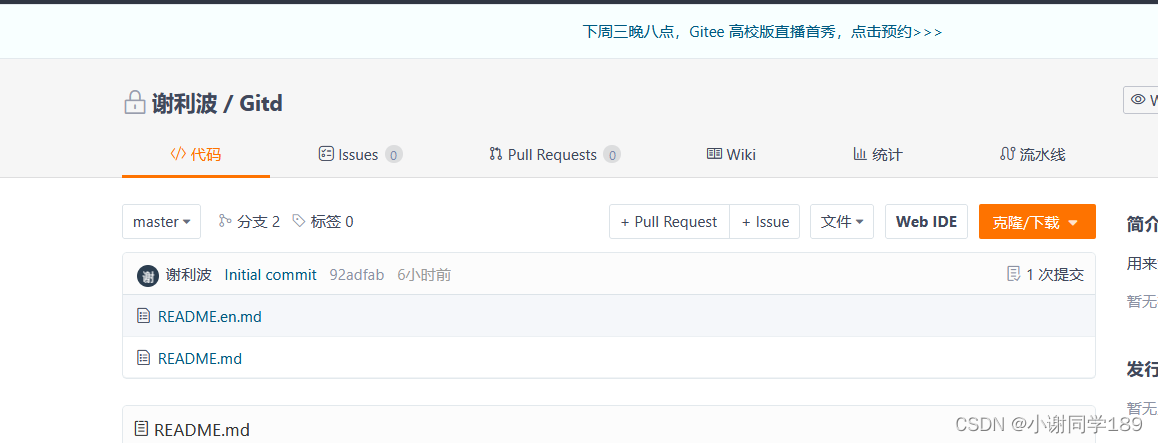View the 标签 0 tags list
Screen dimensions: 1158x443
(323, 222)
